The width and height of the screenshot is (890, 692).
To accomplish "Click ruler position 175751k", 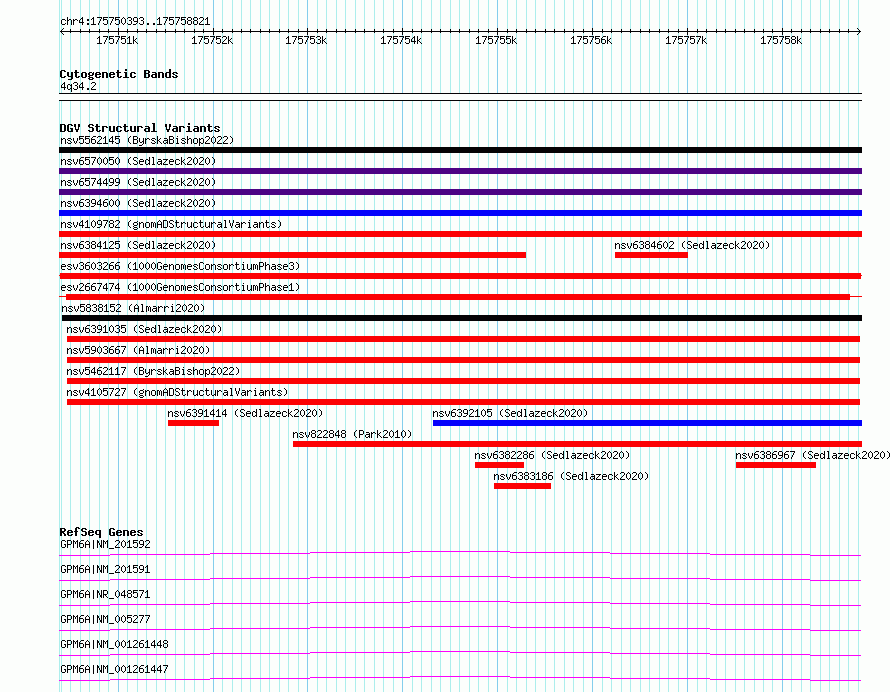I will click(x=117, y=40).
